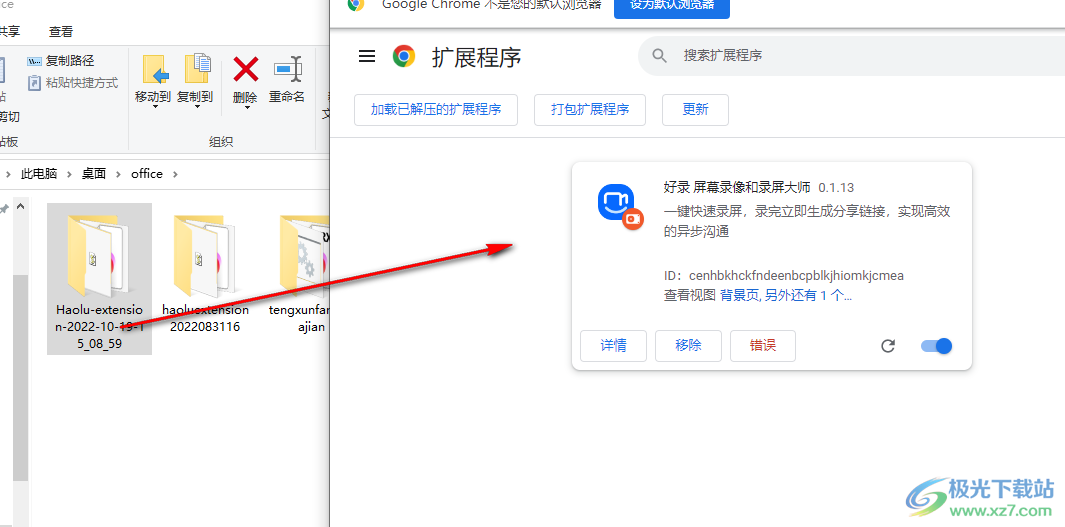Expand chevron after office in breadcrumb

pos(175,174)
